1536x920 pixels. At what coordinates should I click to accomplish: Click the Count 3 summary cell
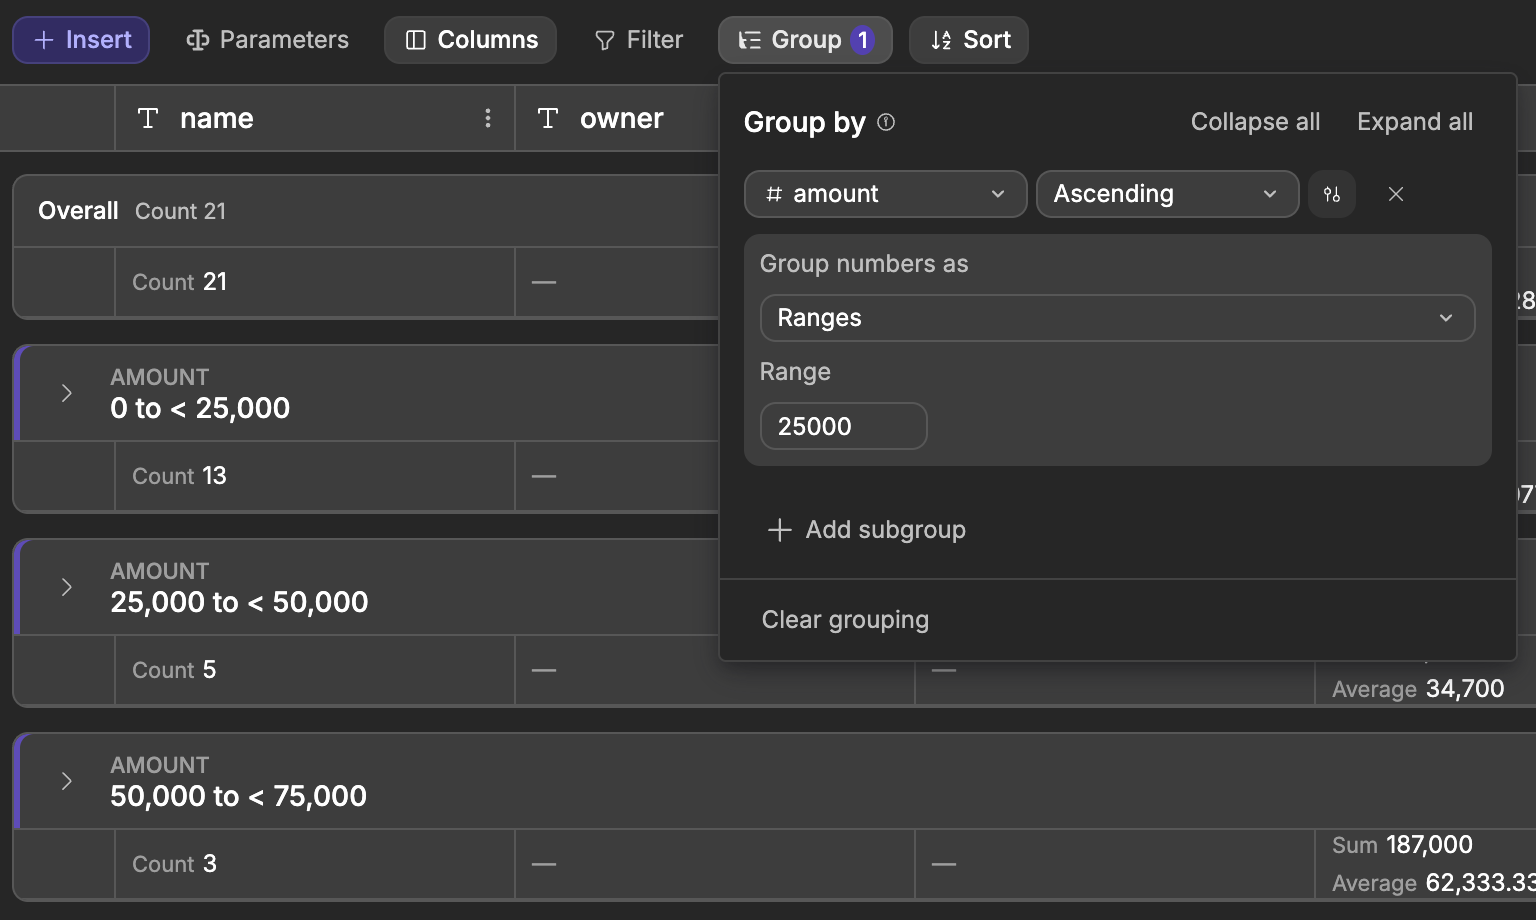pyautogui.click(x=315, y=864)
